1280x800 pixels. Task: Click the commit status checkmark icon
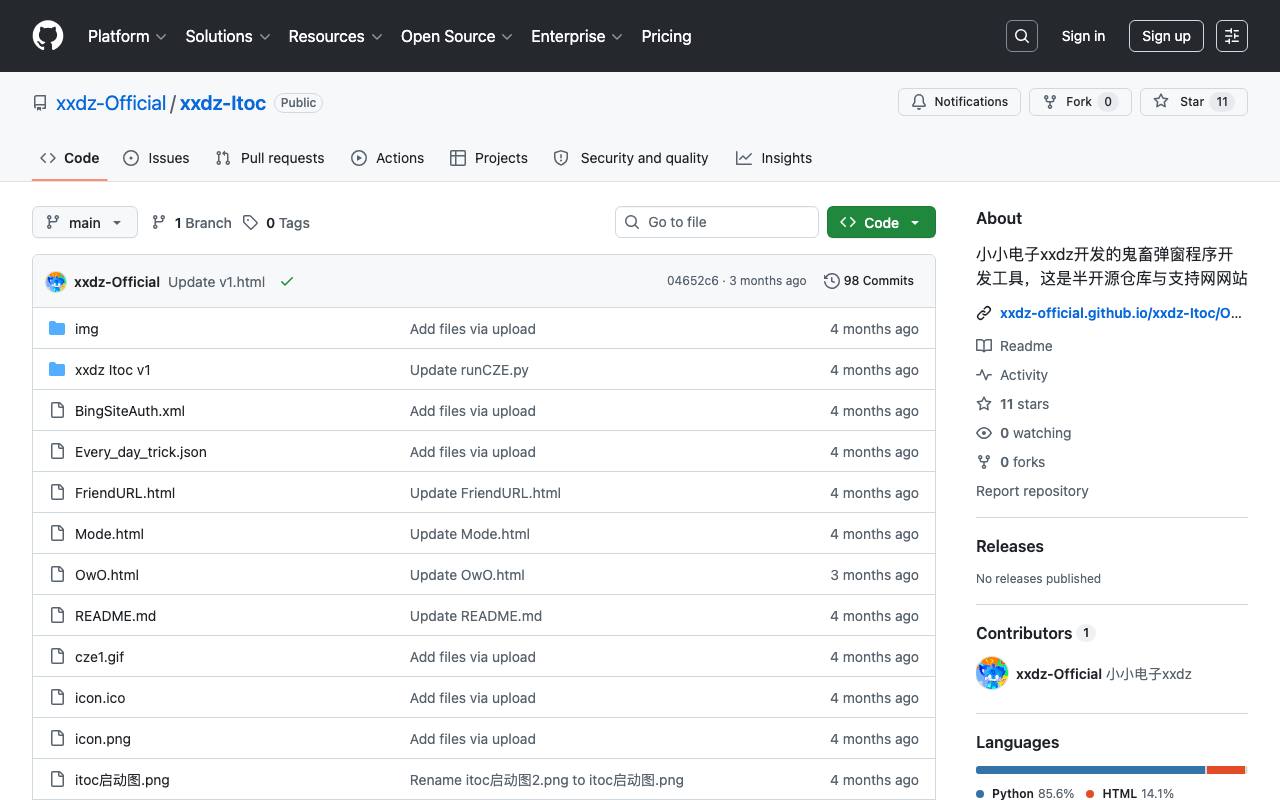pyautogui.click(x=287, y=281)
